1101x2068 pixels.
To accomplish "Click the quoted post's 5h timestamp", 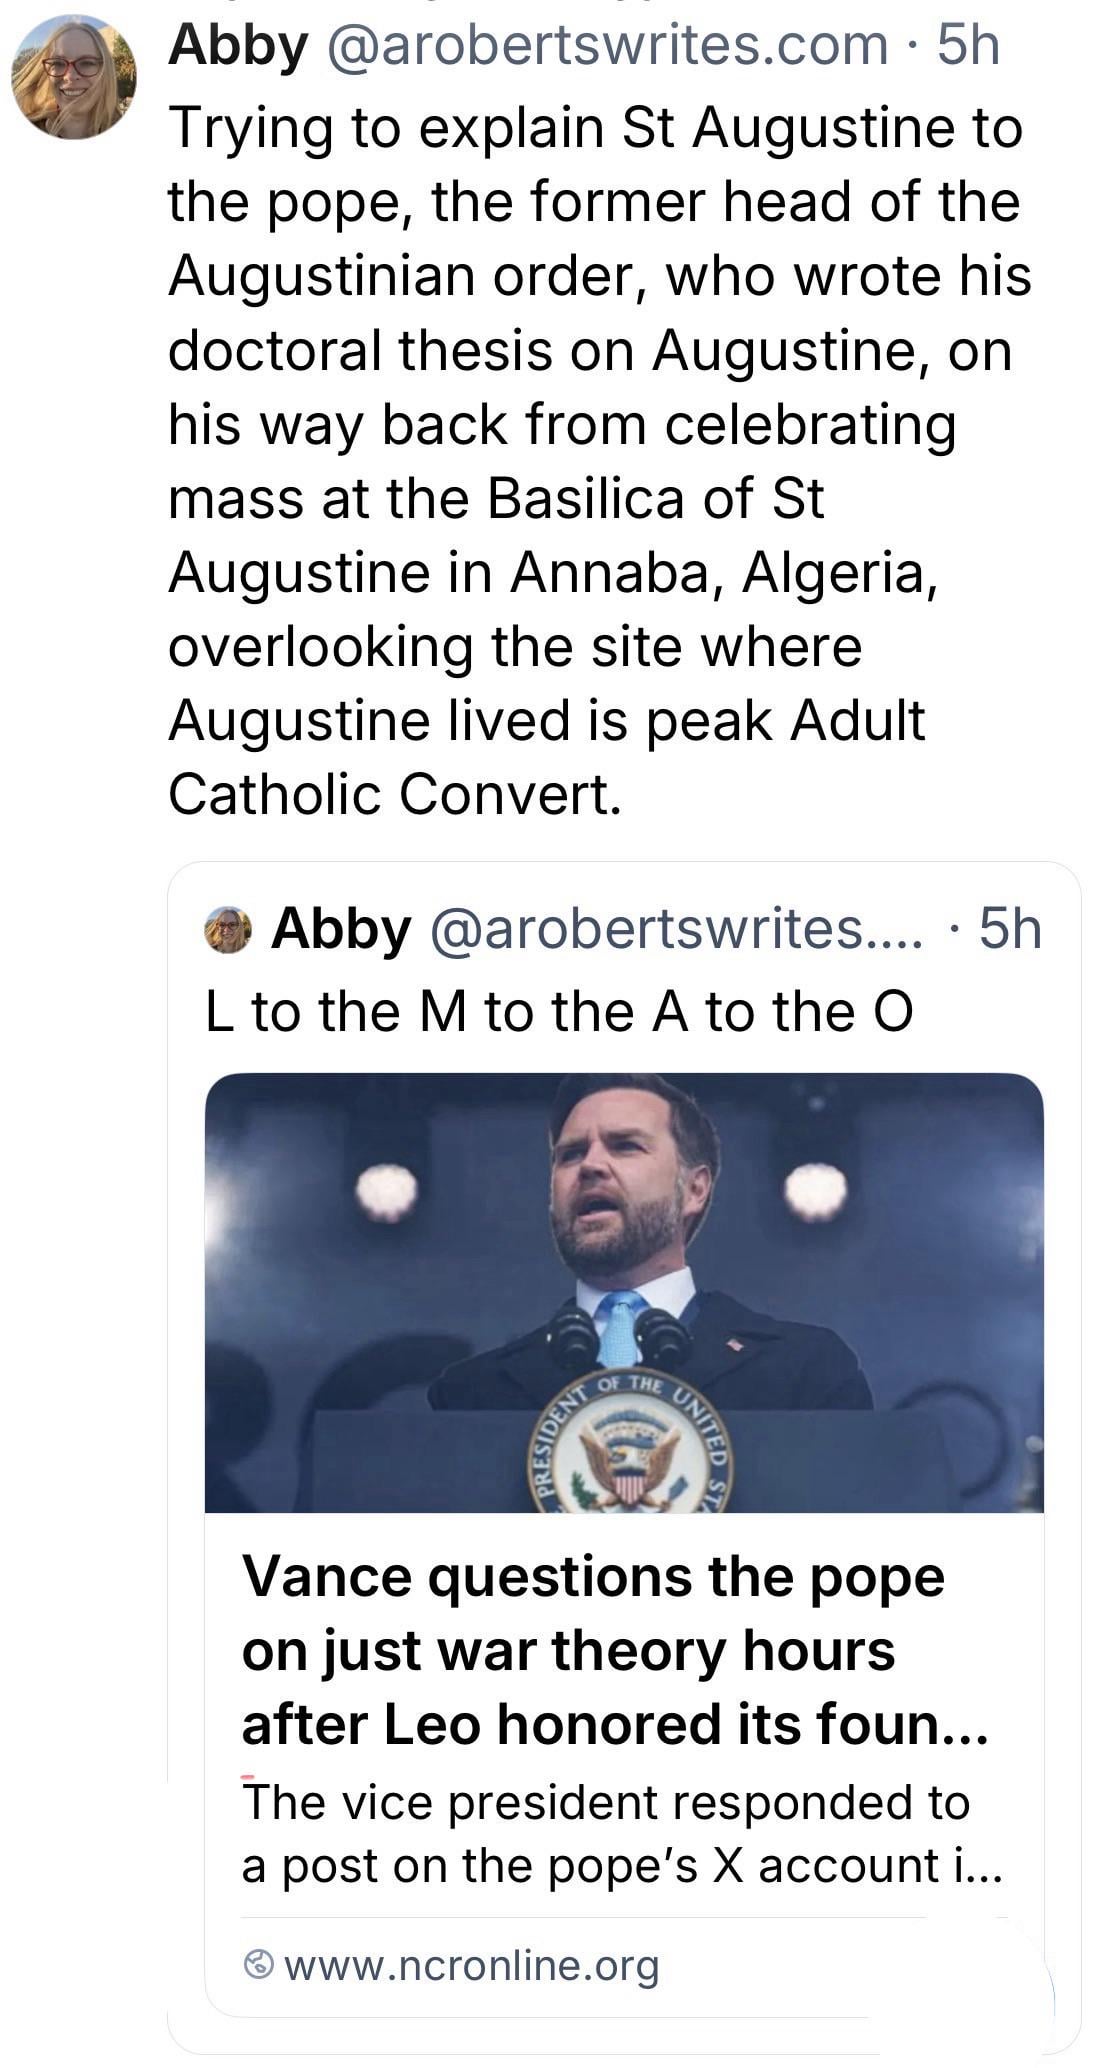I will click(x=1010, y=929).
